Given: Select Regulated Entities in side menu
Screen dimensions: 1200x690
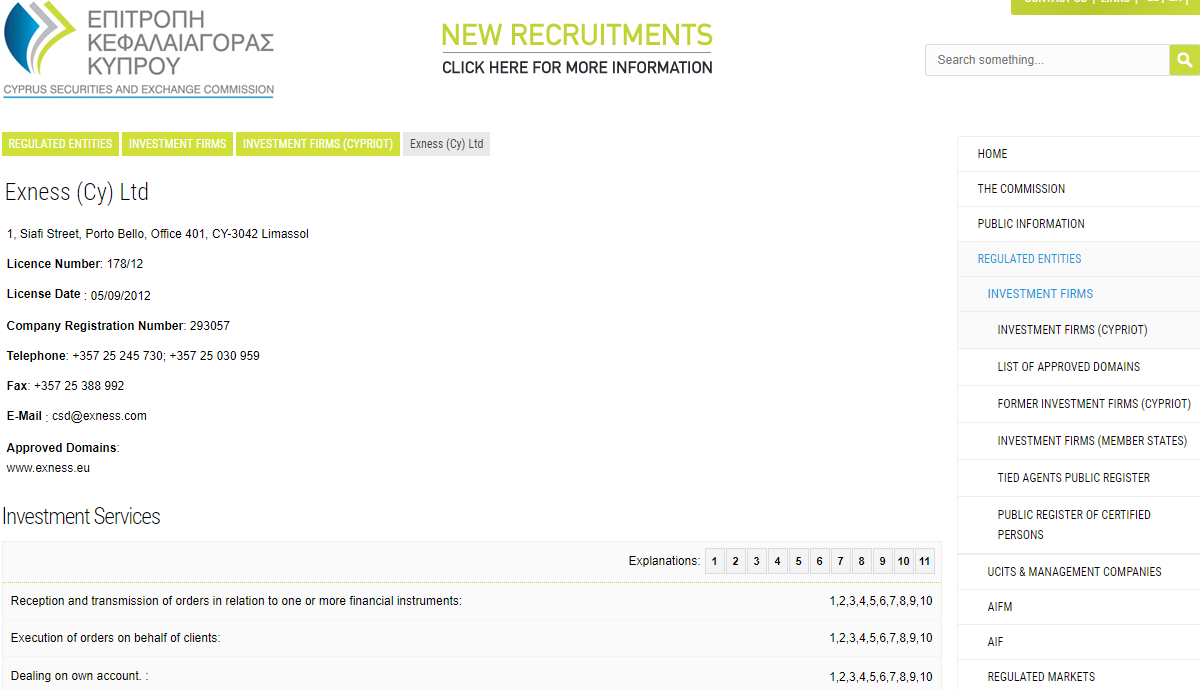Looking at the screenshot, I should 1078,259.
